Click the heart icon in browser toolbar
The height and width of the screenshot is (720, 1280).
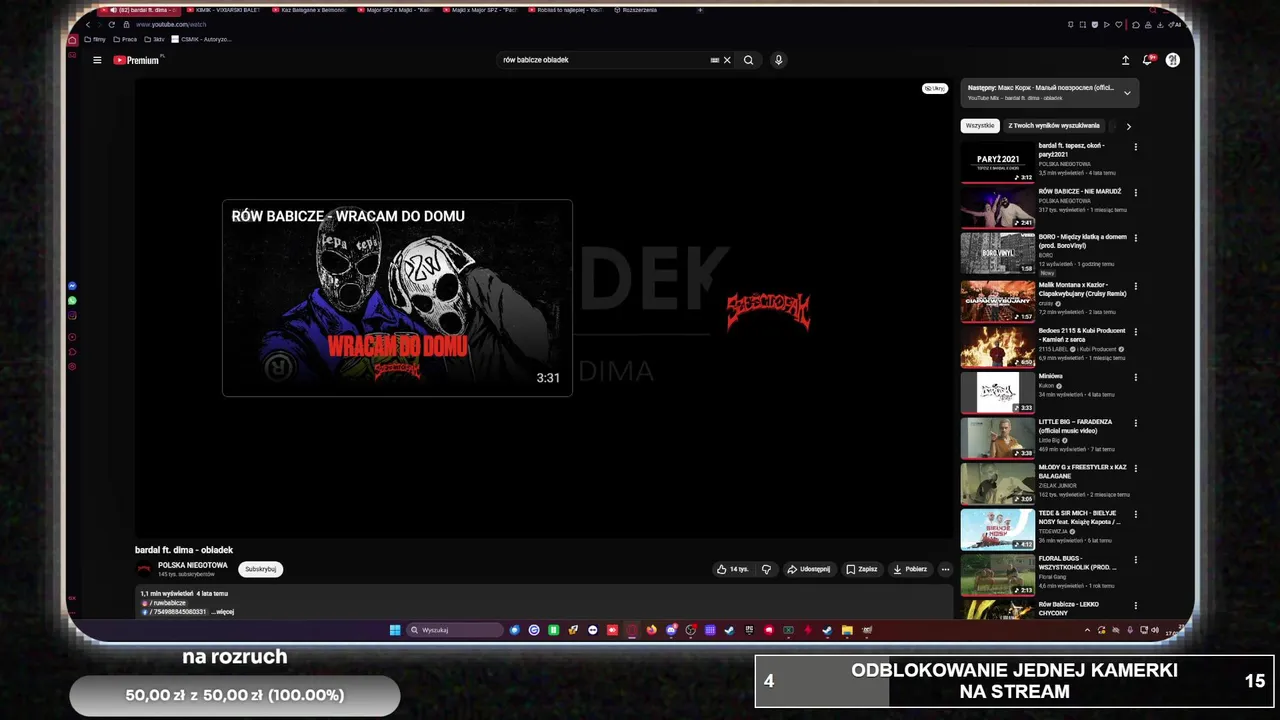pos(1119,24)
